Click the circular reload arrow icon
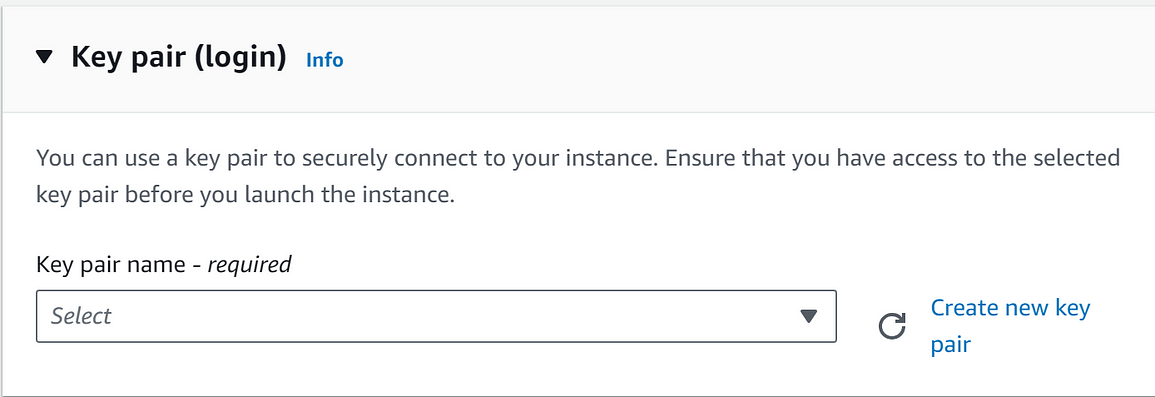Screen dimensions: 1155x397 892,326
